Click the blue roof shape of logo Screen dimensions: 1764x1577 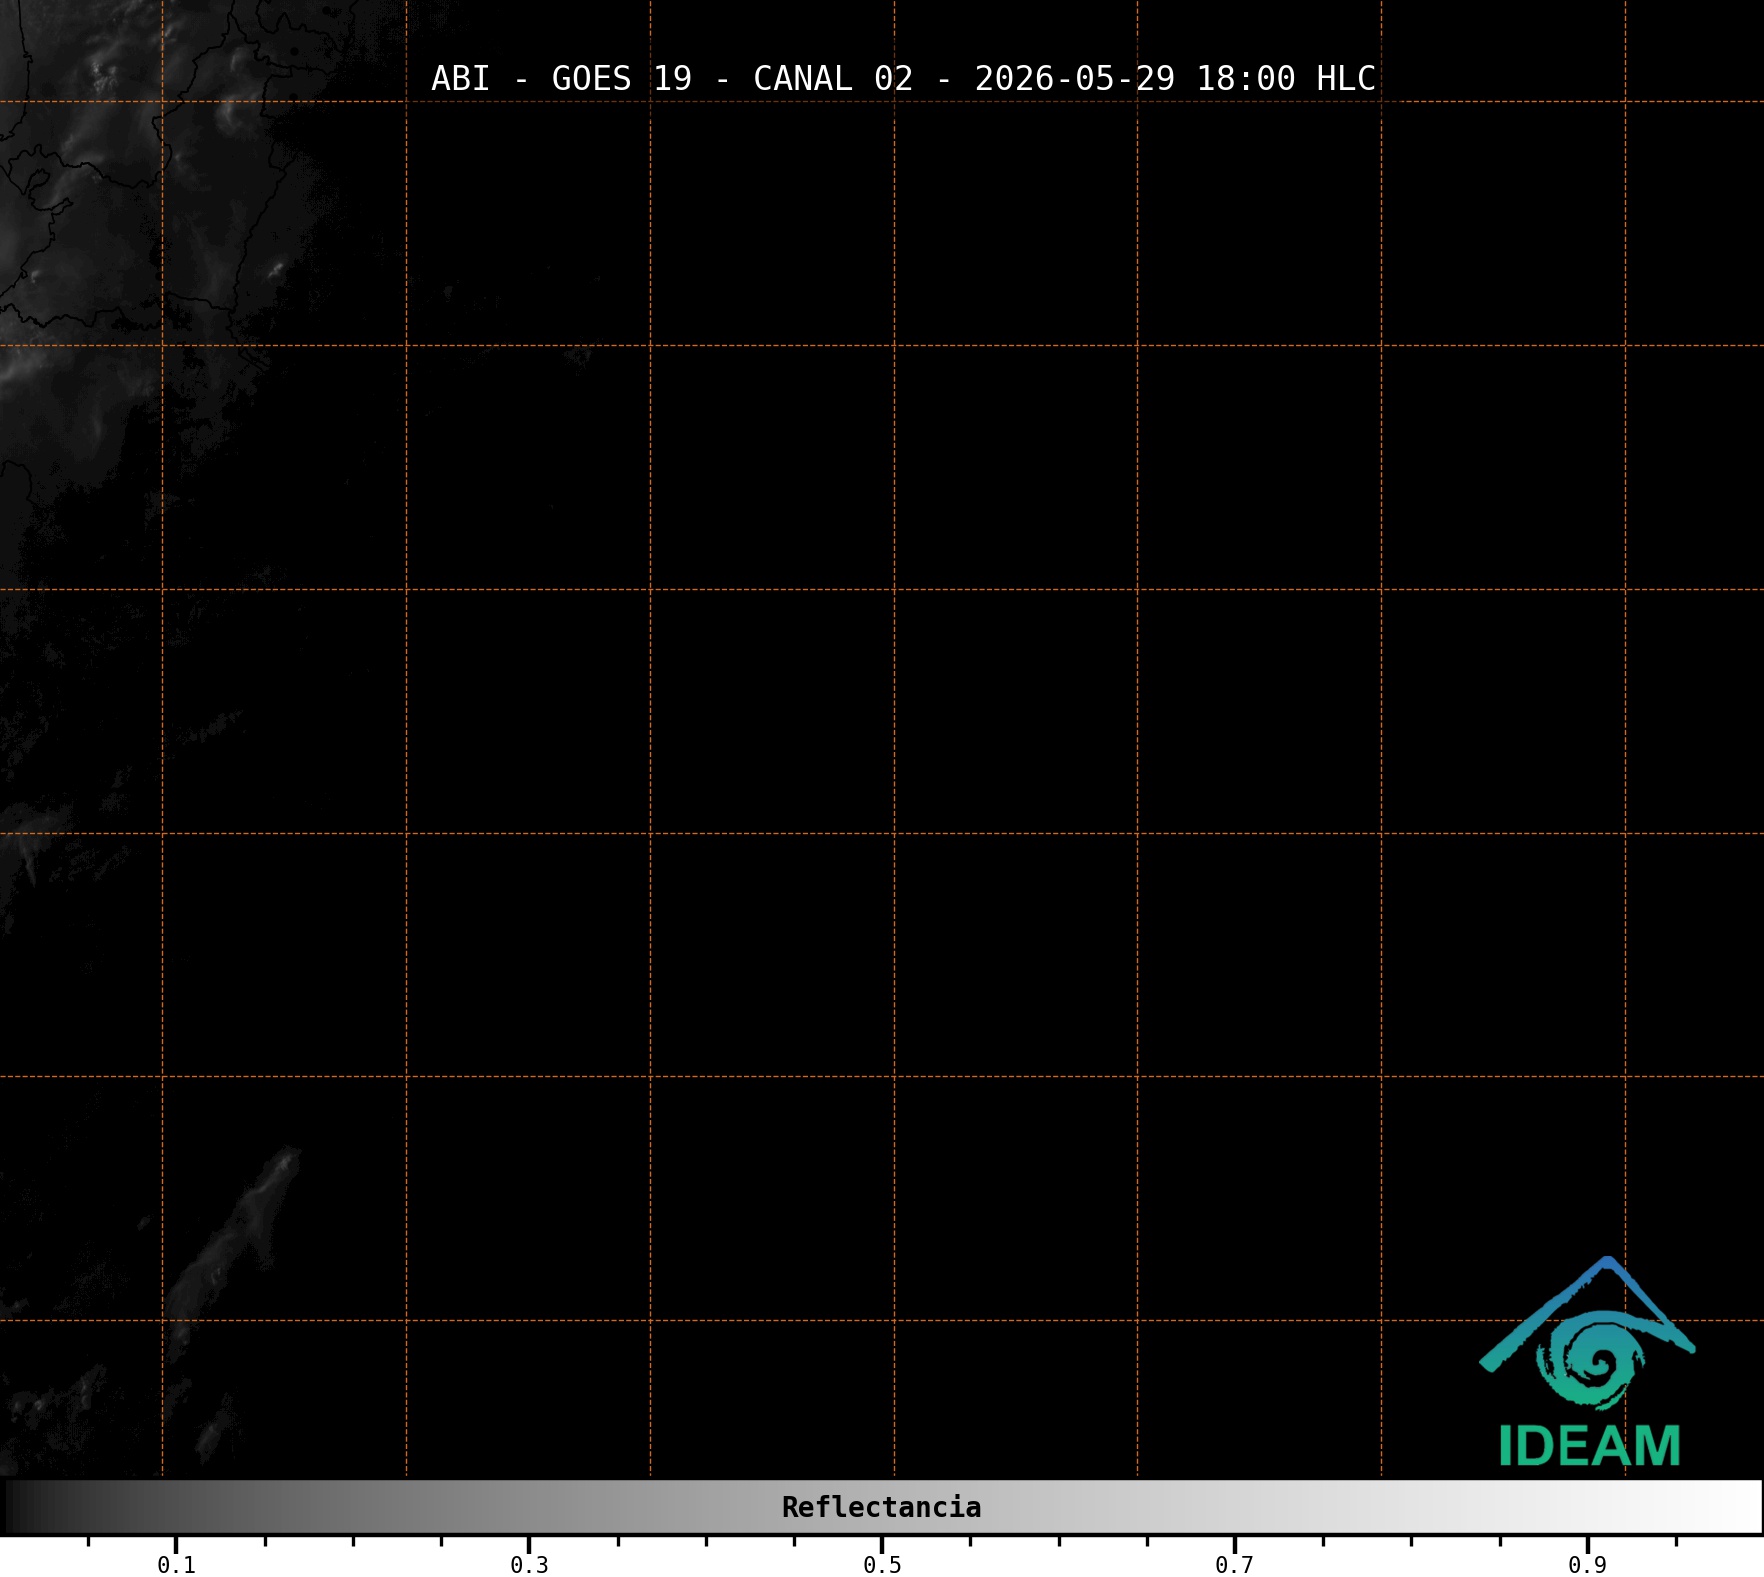[x=1587, y=1312]
